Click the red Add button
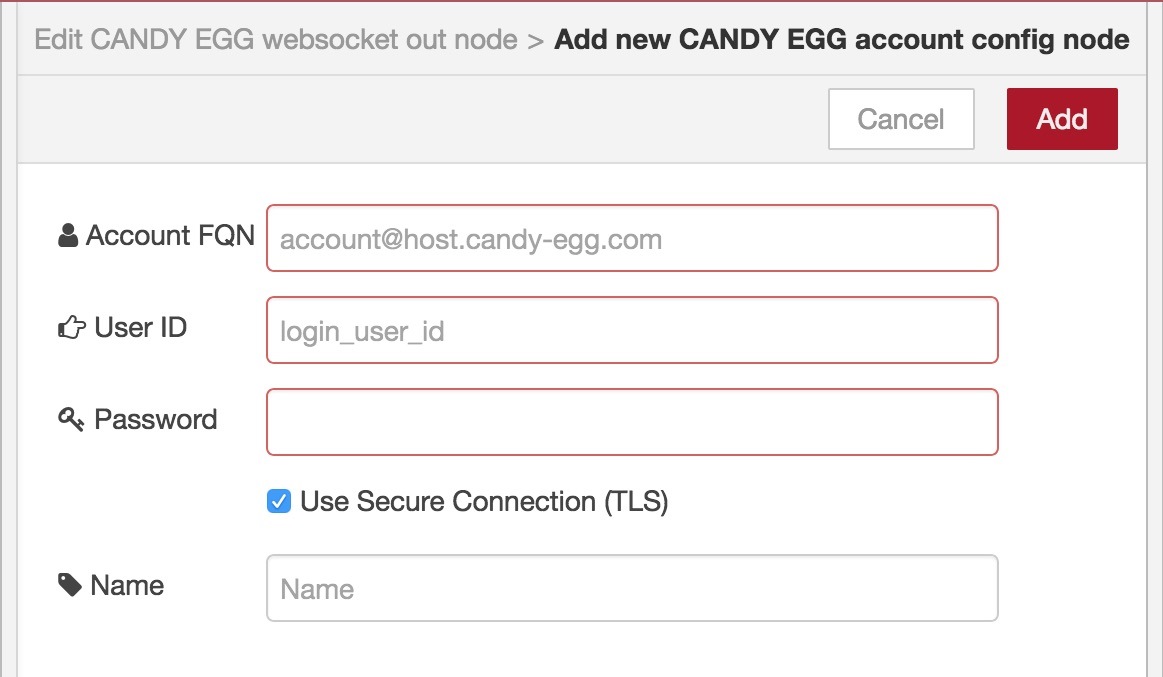 [1062, 119]
